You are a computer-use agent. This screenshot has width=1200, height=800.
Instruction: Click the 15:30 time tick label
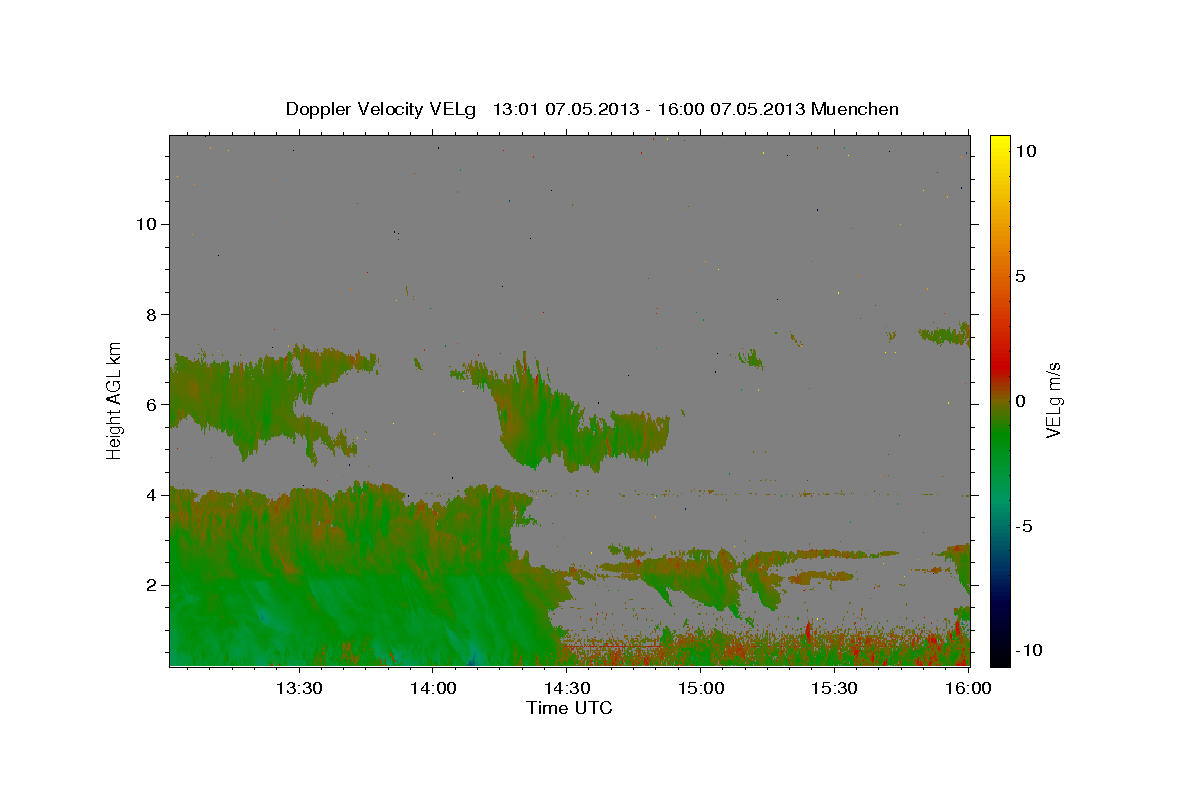[x=835, y=688]
